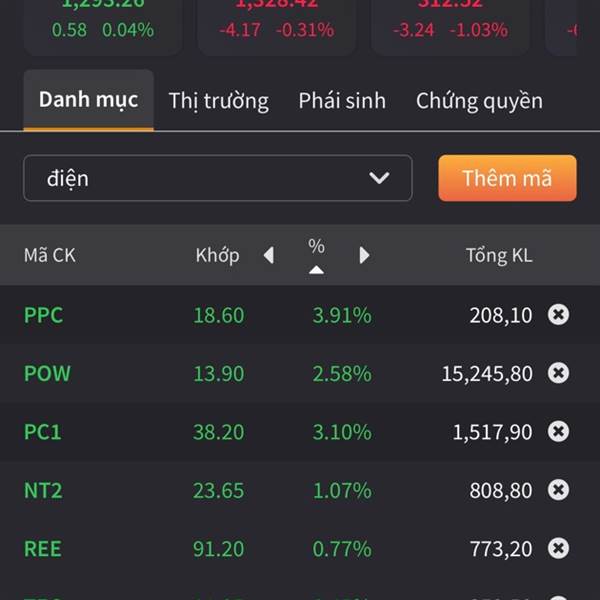Remove REE from the watchlist
Viewport: 600px width, 600px height.
click(558, 548)
